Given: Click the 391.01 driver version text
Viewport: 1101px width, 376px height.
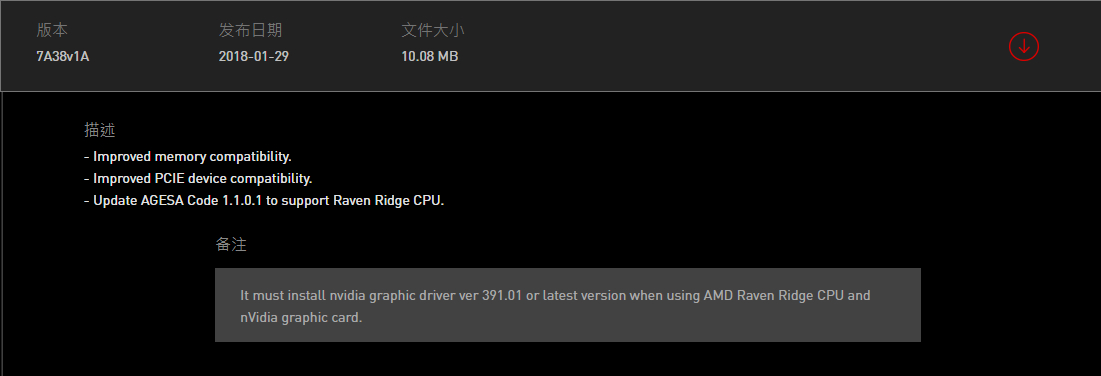Looking at the screenshot, I should 502,295.
